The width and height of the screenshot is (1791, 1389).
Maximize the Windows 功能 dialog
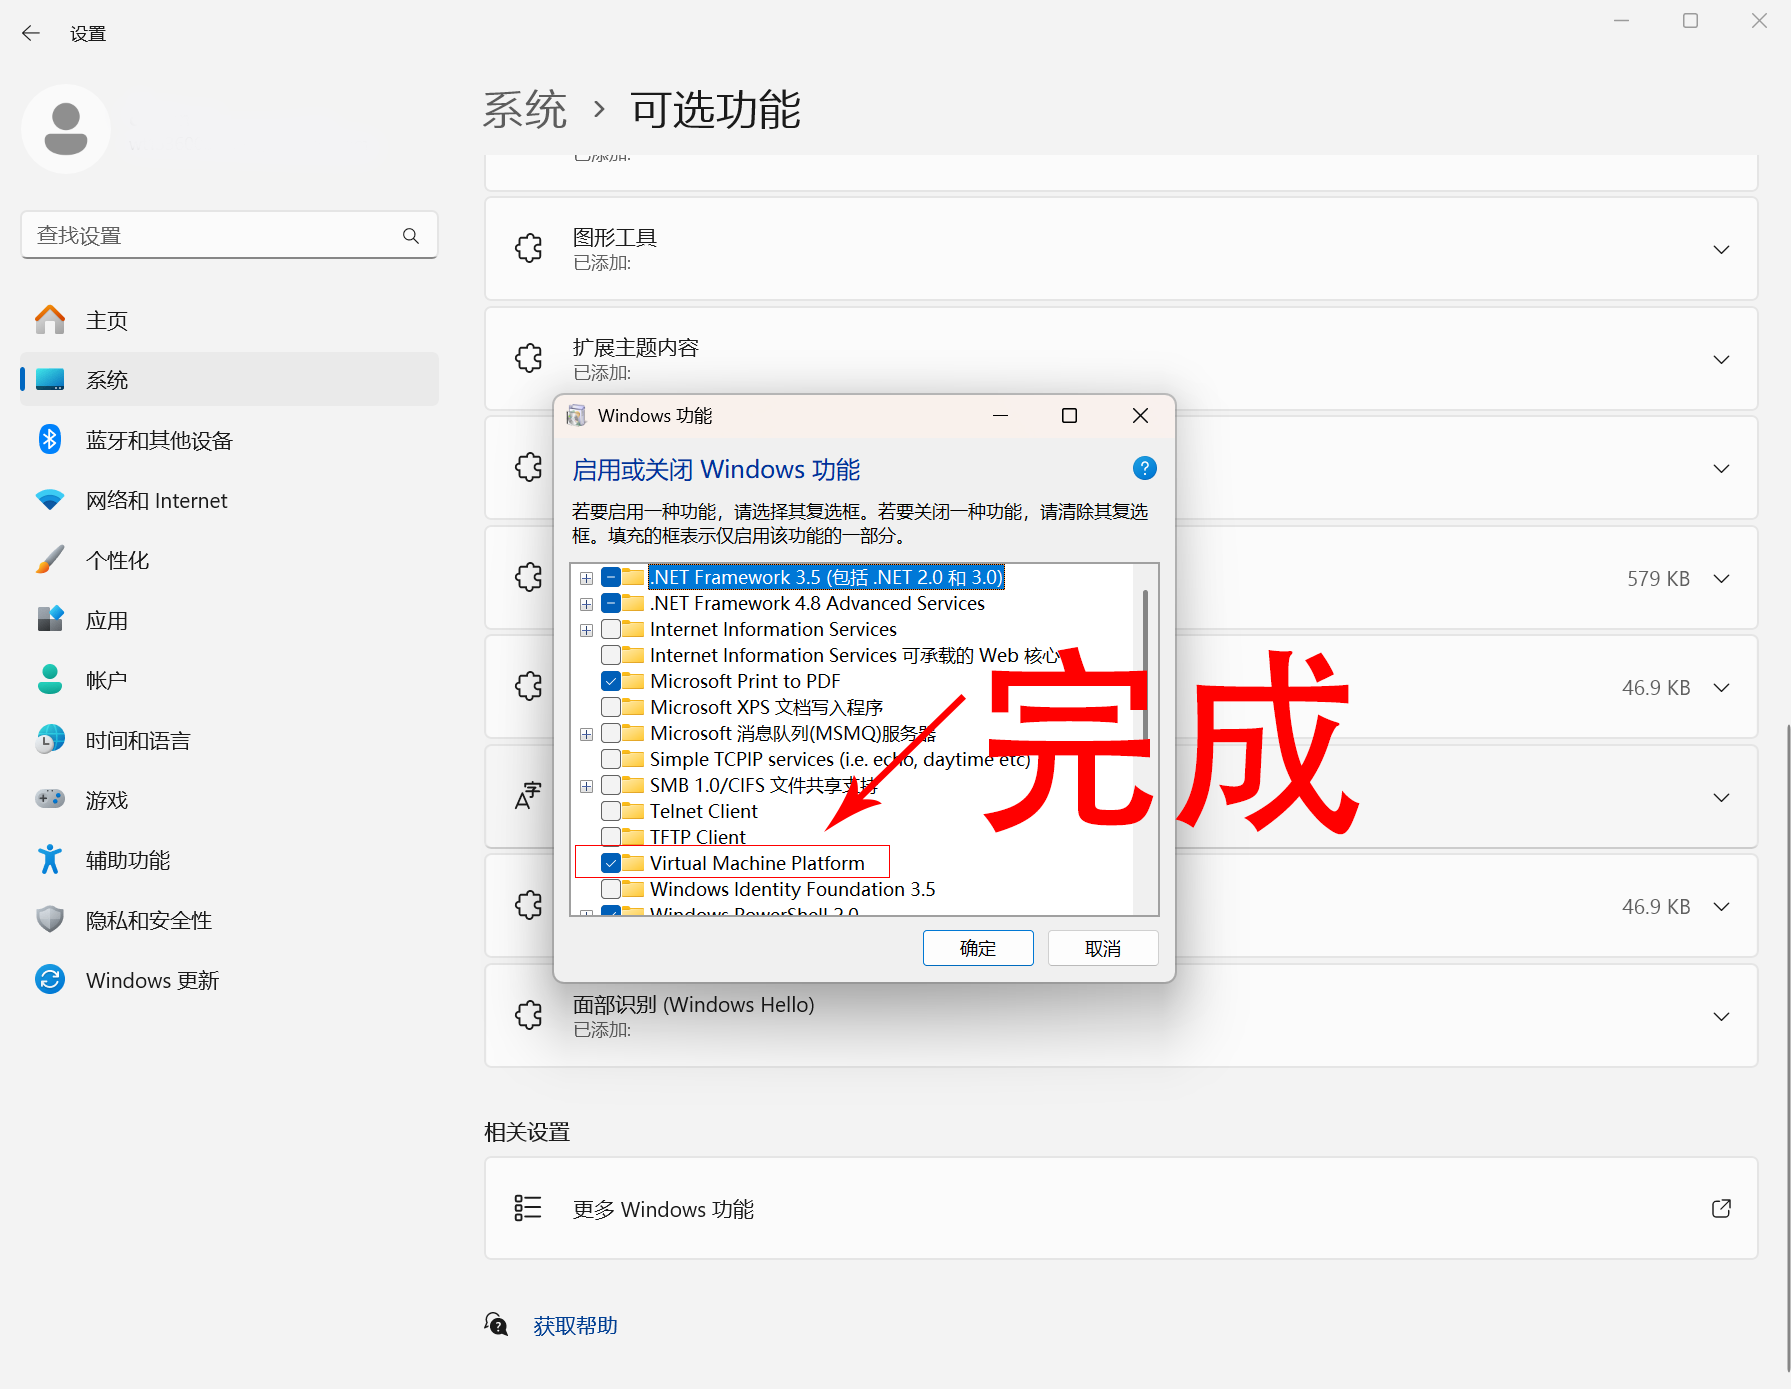1069,416
